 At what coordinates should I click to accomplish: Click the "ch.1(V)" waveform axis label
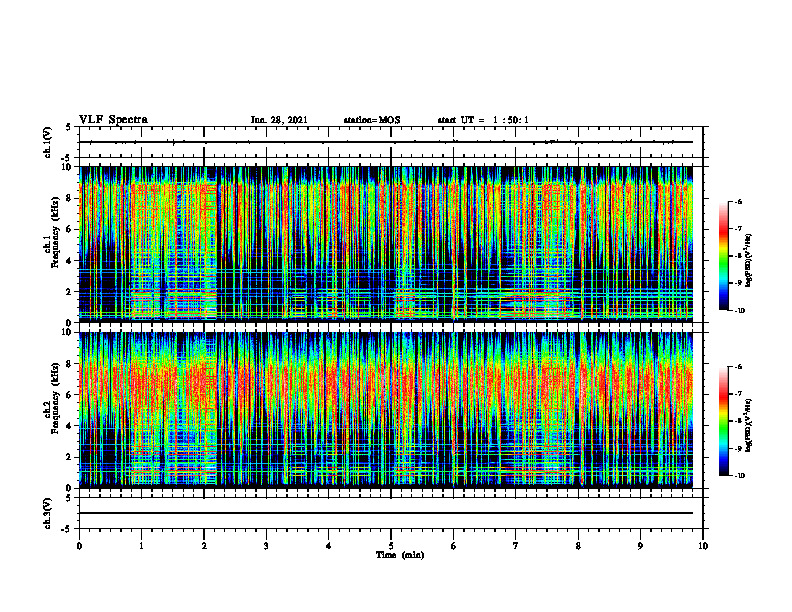[48, 142]
